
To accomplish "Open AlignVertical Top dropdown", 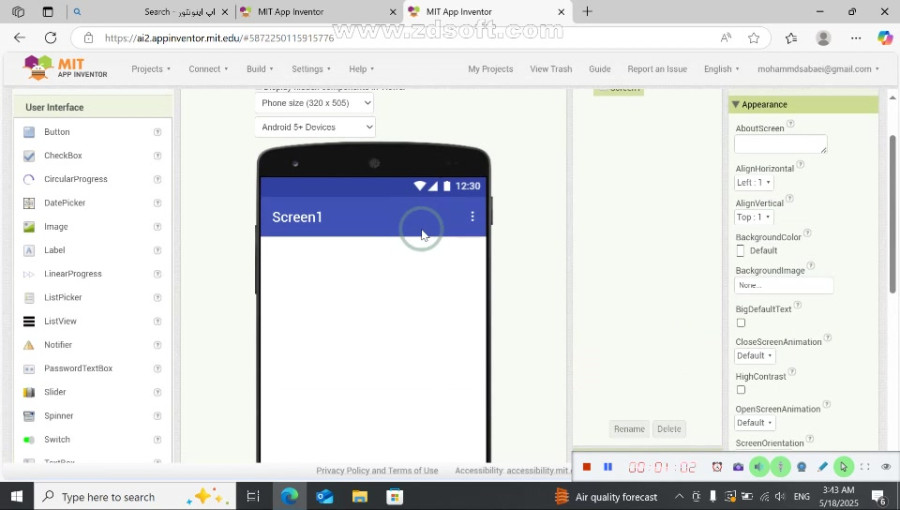I will [x=754, y=217].
